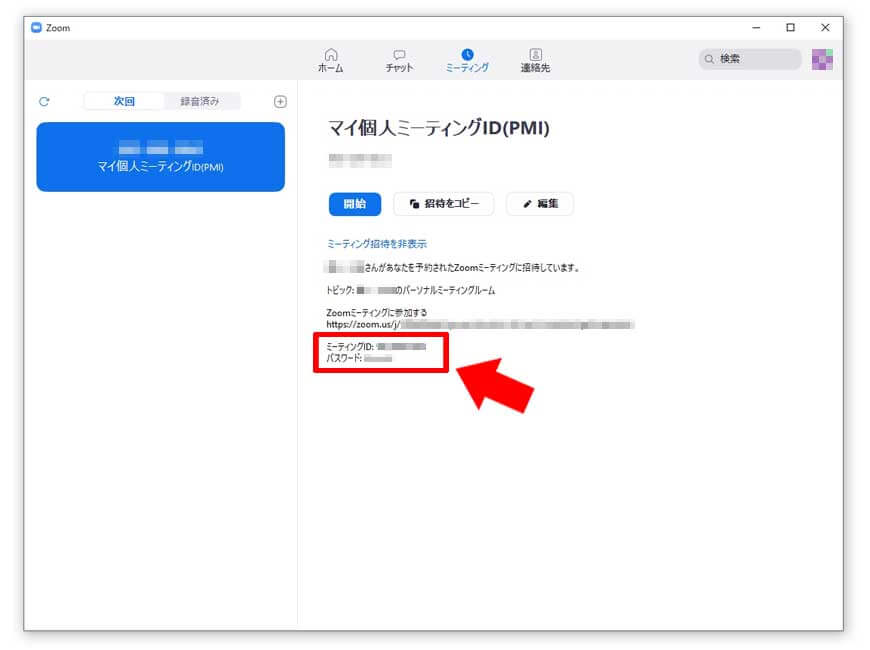Click the マイ個人ミーティングID(PMI) heading

pyautogui.click(x=439, y=128)
